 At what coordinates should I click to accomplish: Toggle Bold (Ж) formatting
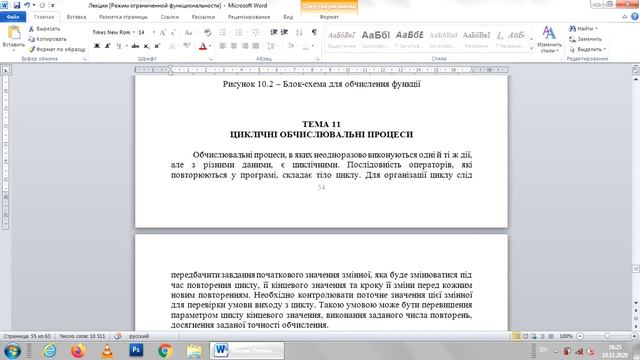(97, 46)
